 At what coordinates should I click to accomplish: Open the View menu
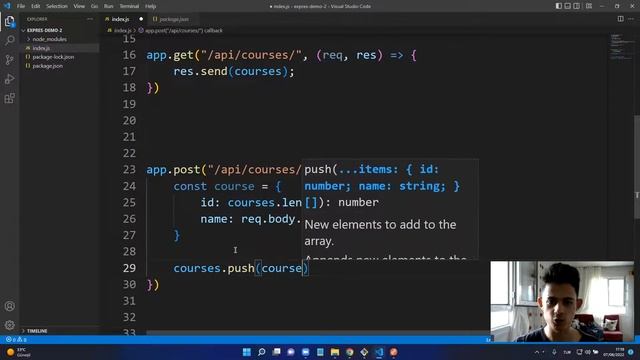79,6
